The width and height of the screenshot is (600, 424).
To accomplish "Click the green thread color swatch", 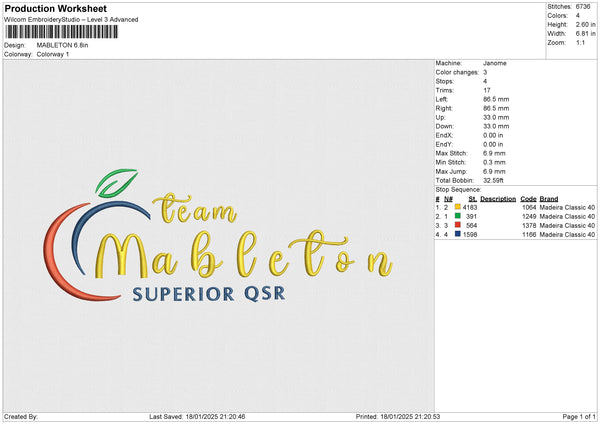I will pos(457,216).
